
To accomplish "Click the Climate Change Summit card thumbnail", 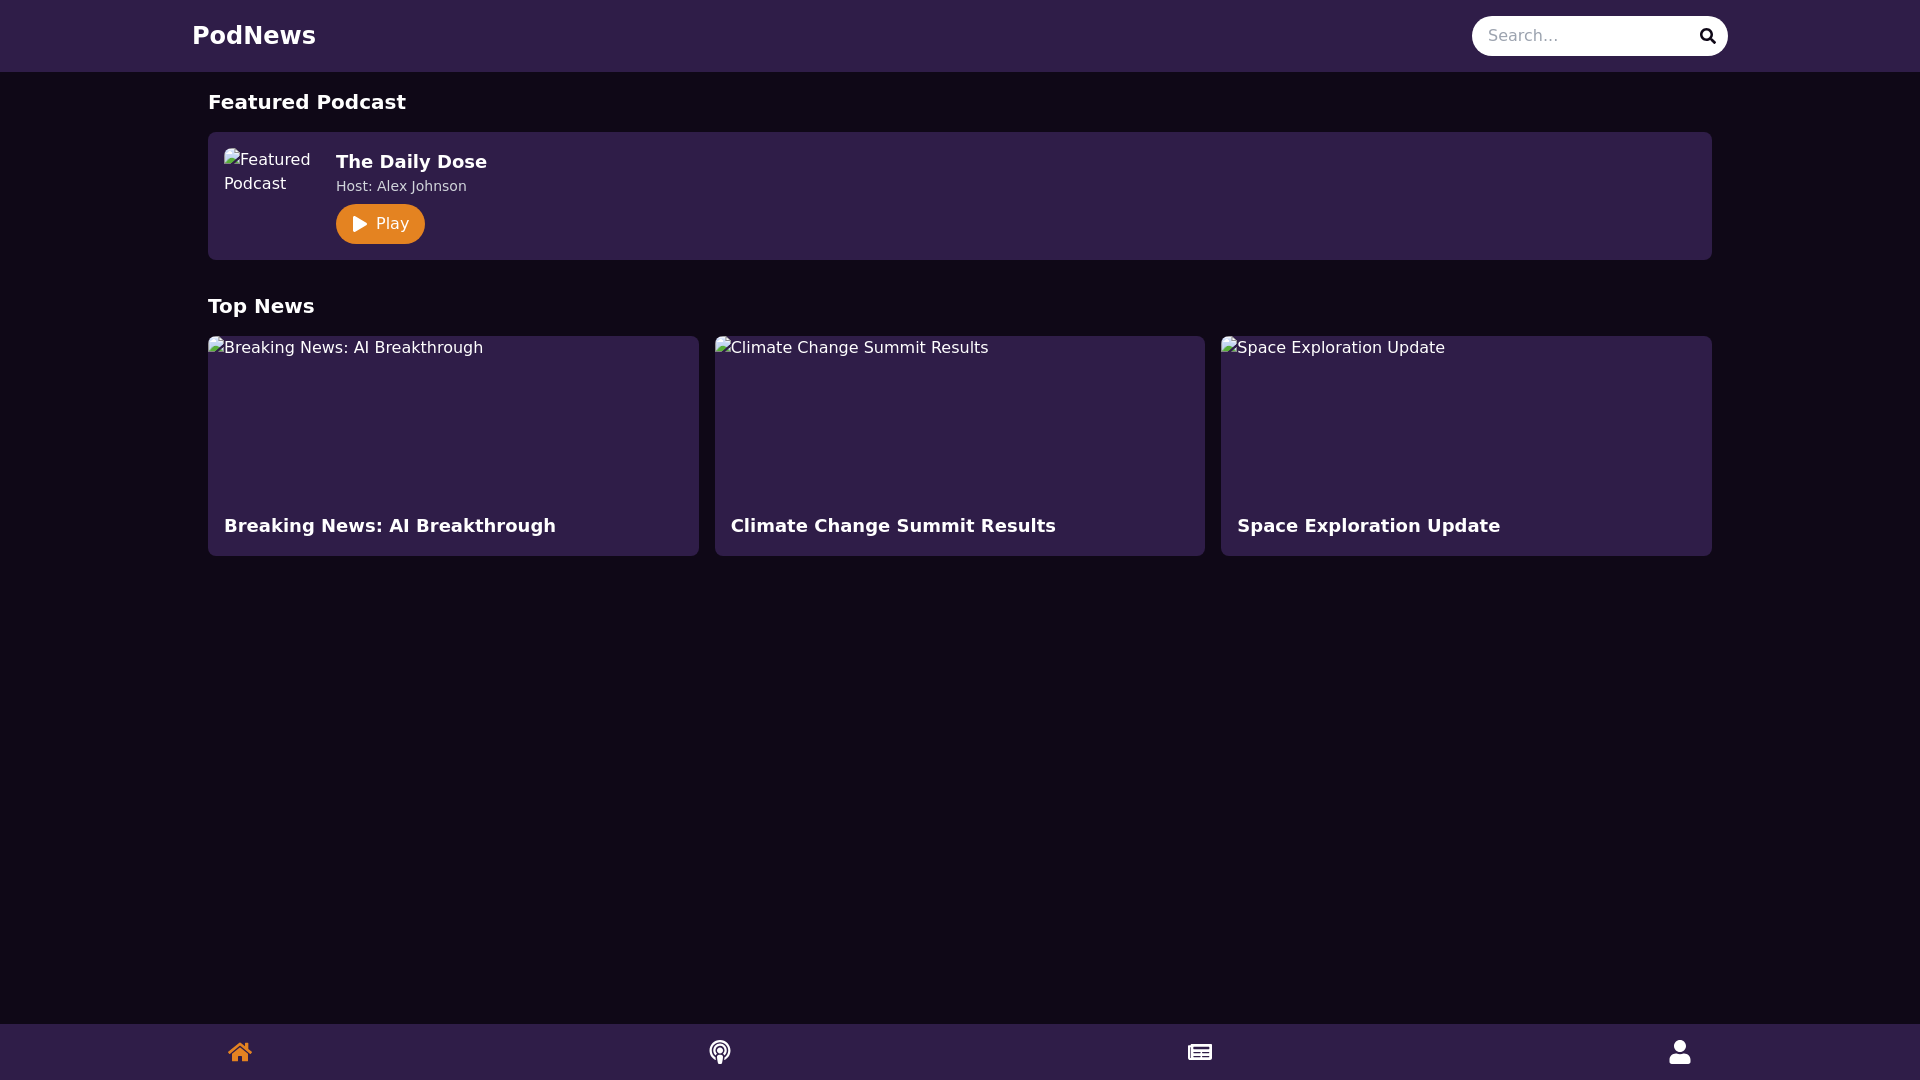I will click(959, 420).
